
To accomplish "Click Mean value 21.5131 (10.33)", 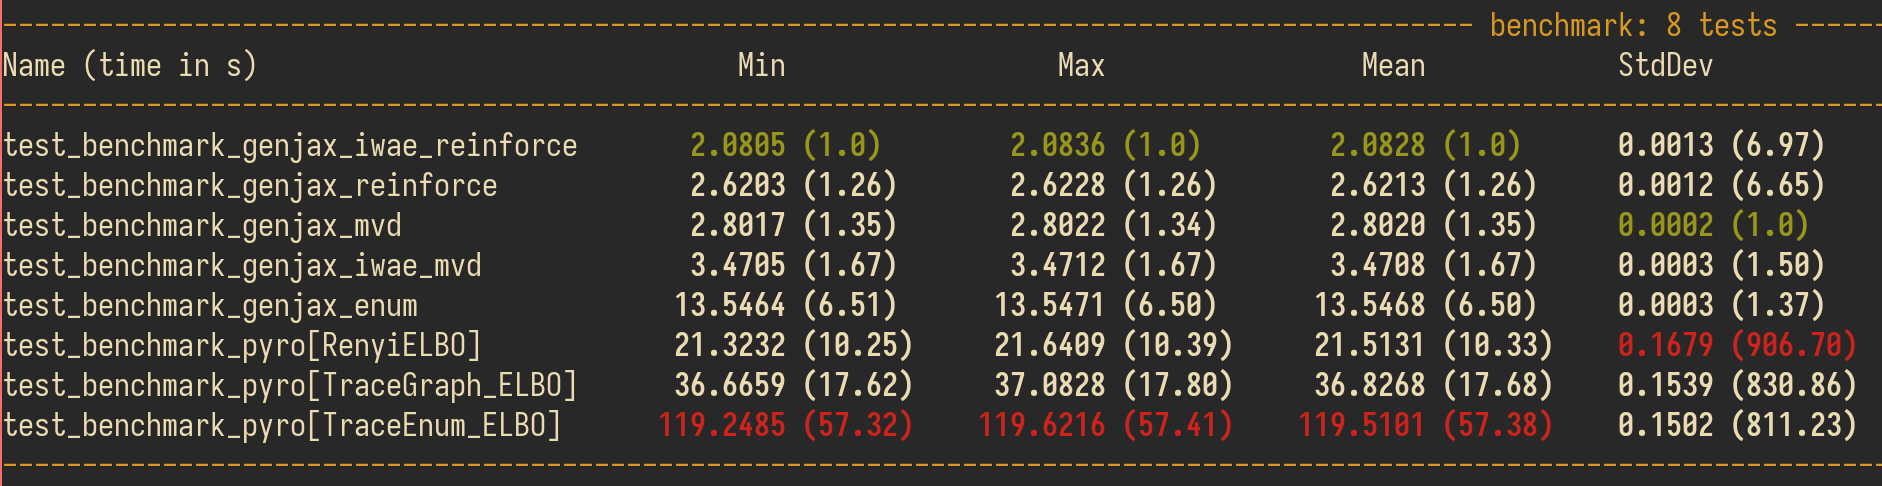I will click(1434, 346).
